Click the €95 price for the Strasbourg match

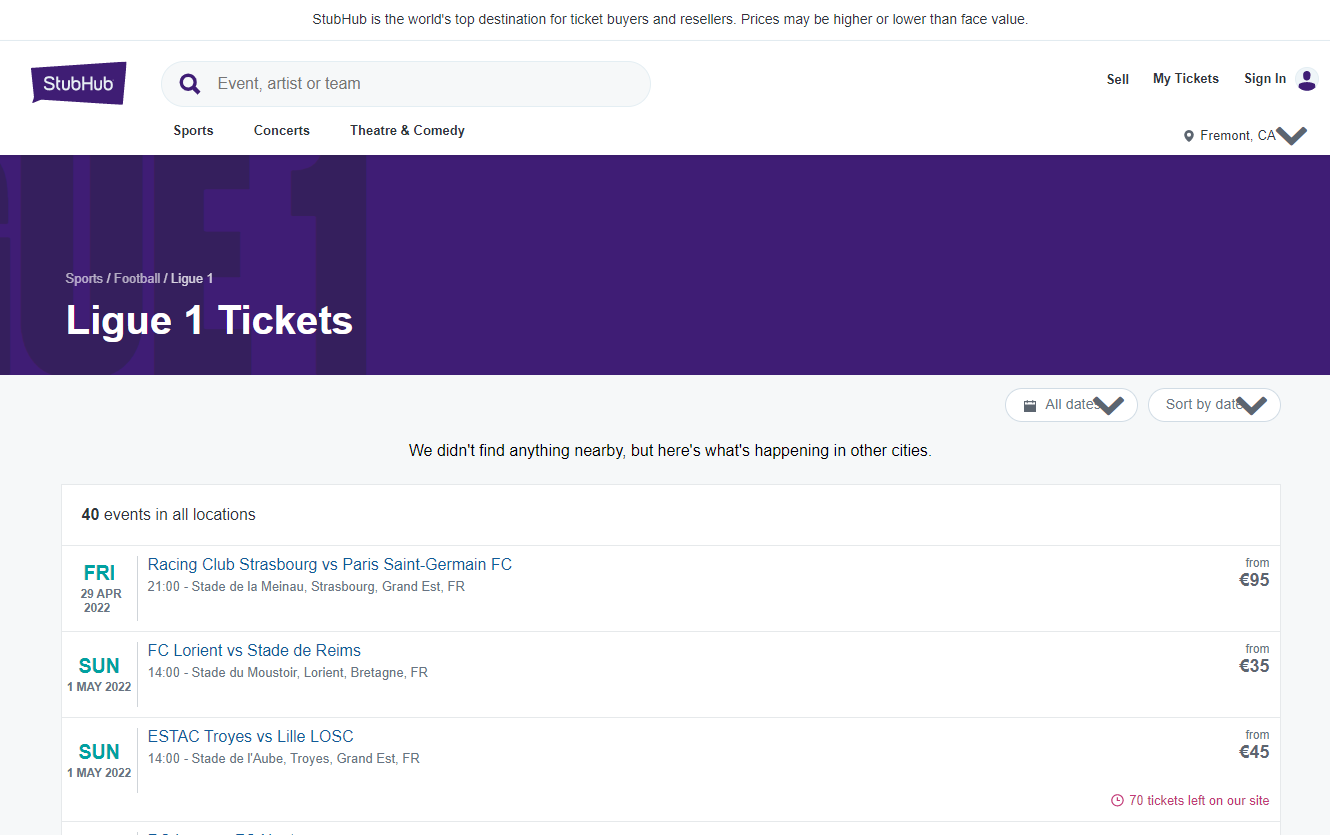click(1254, 580)
